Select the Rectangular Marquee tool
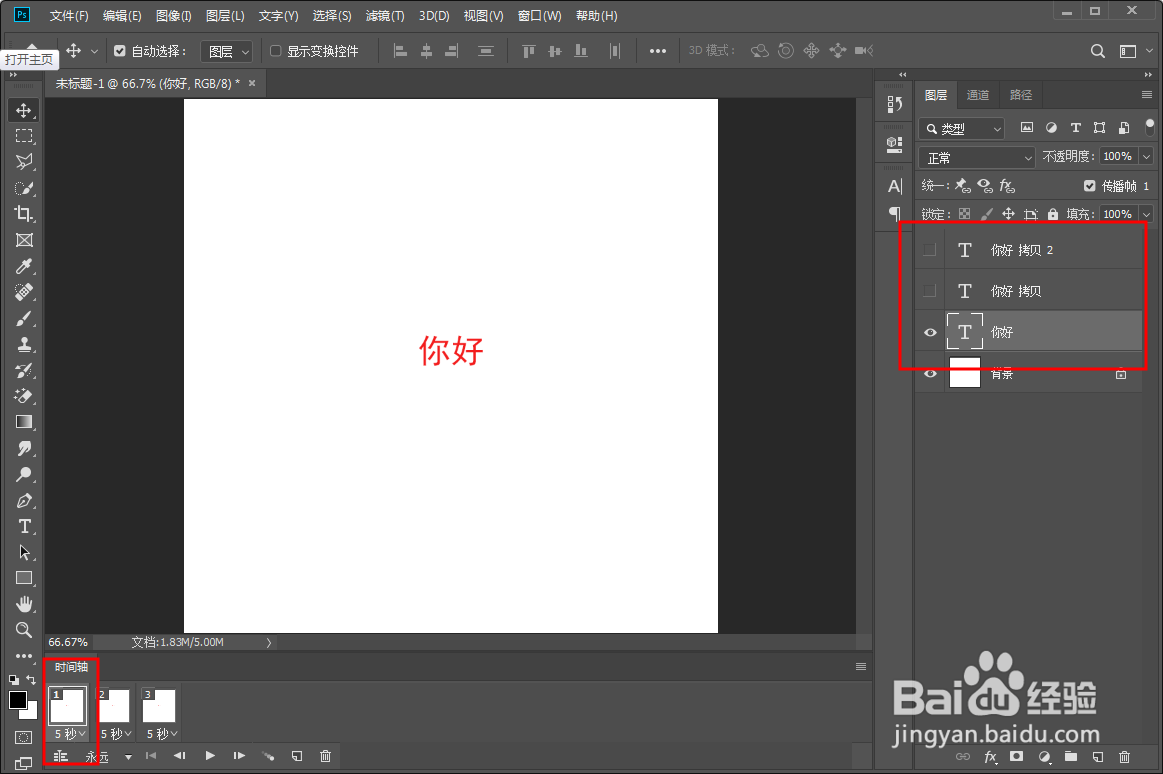 24,136
